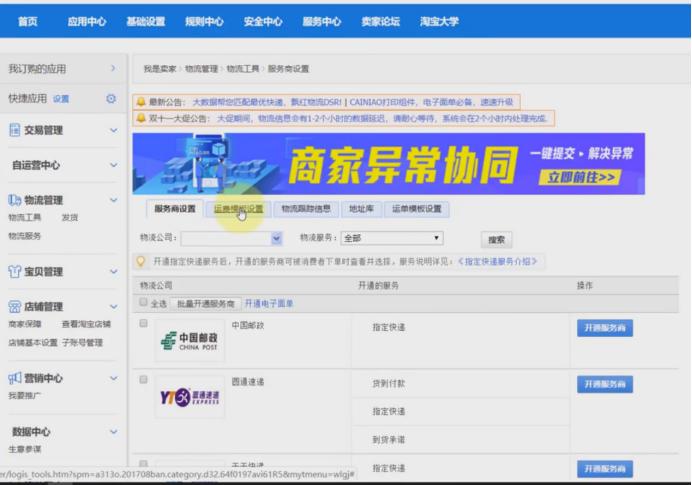Click the China Post logo
Screen dimensions: 692x485
click(x=189, y=341)
